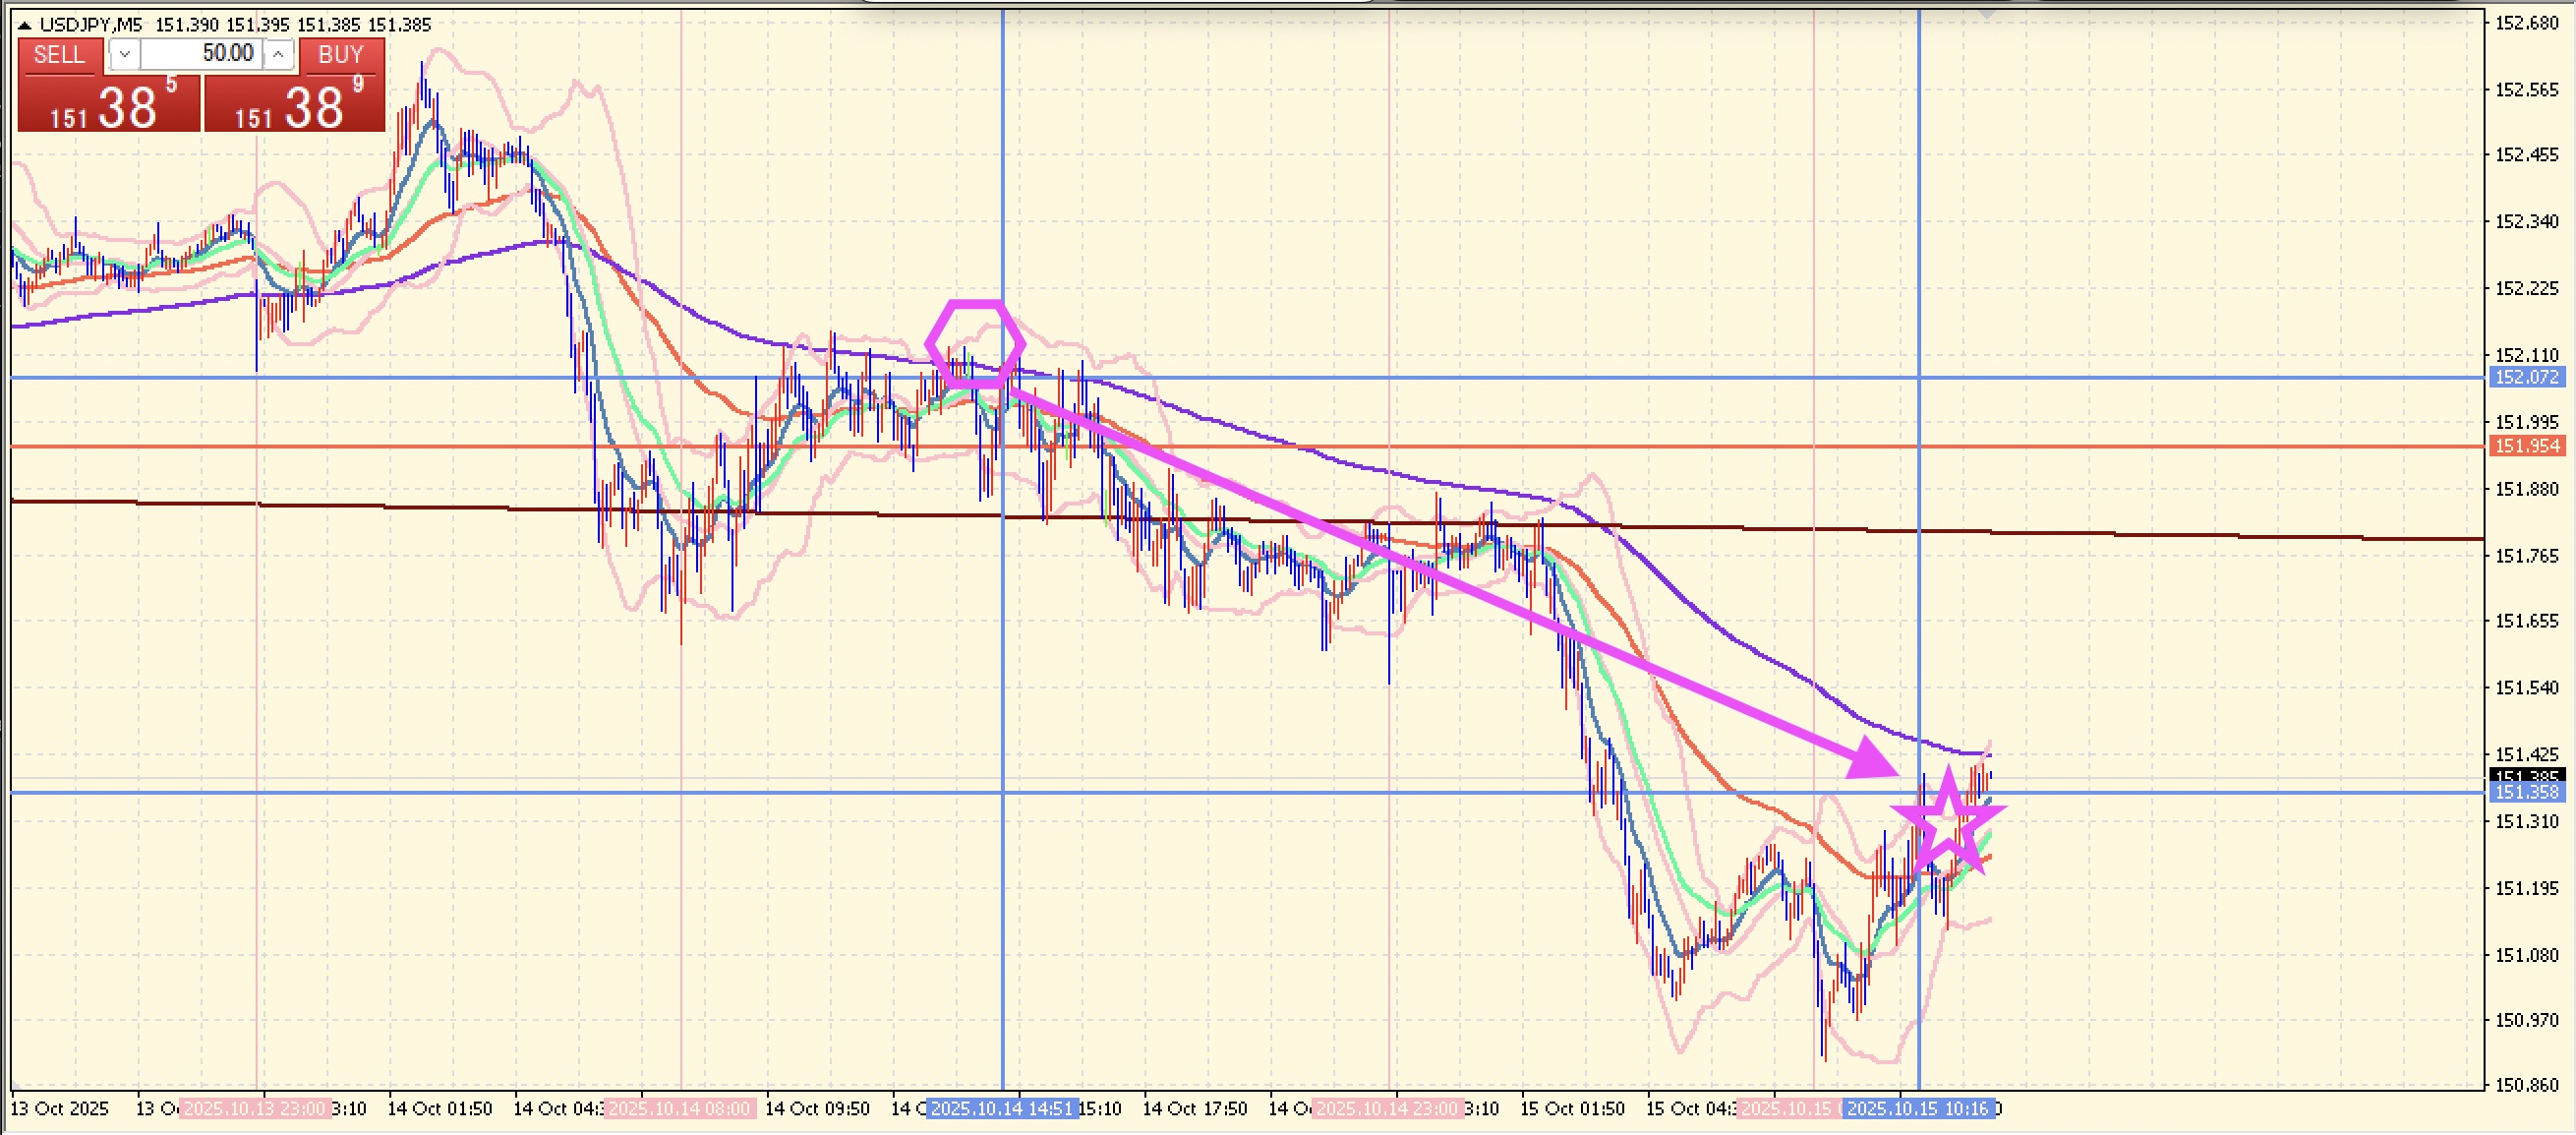Select the 151.954 orange price label
This screenshot has height=1135, width=2576.
(2527, 446)
